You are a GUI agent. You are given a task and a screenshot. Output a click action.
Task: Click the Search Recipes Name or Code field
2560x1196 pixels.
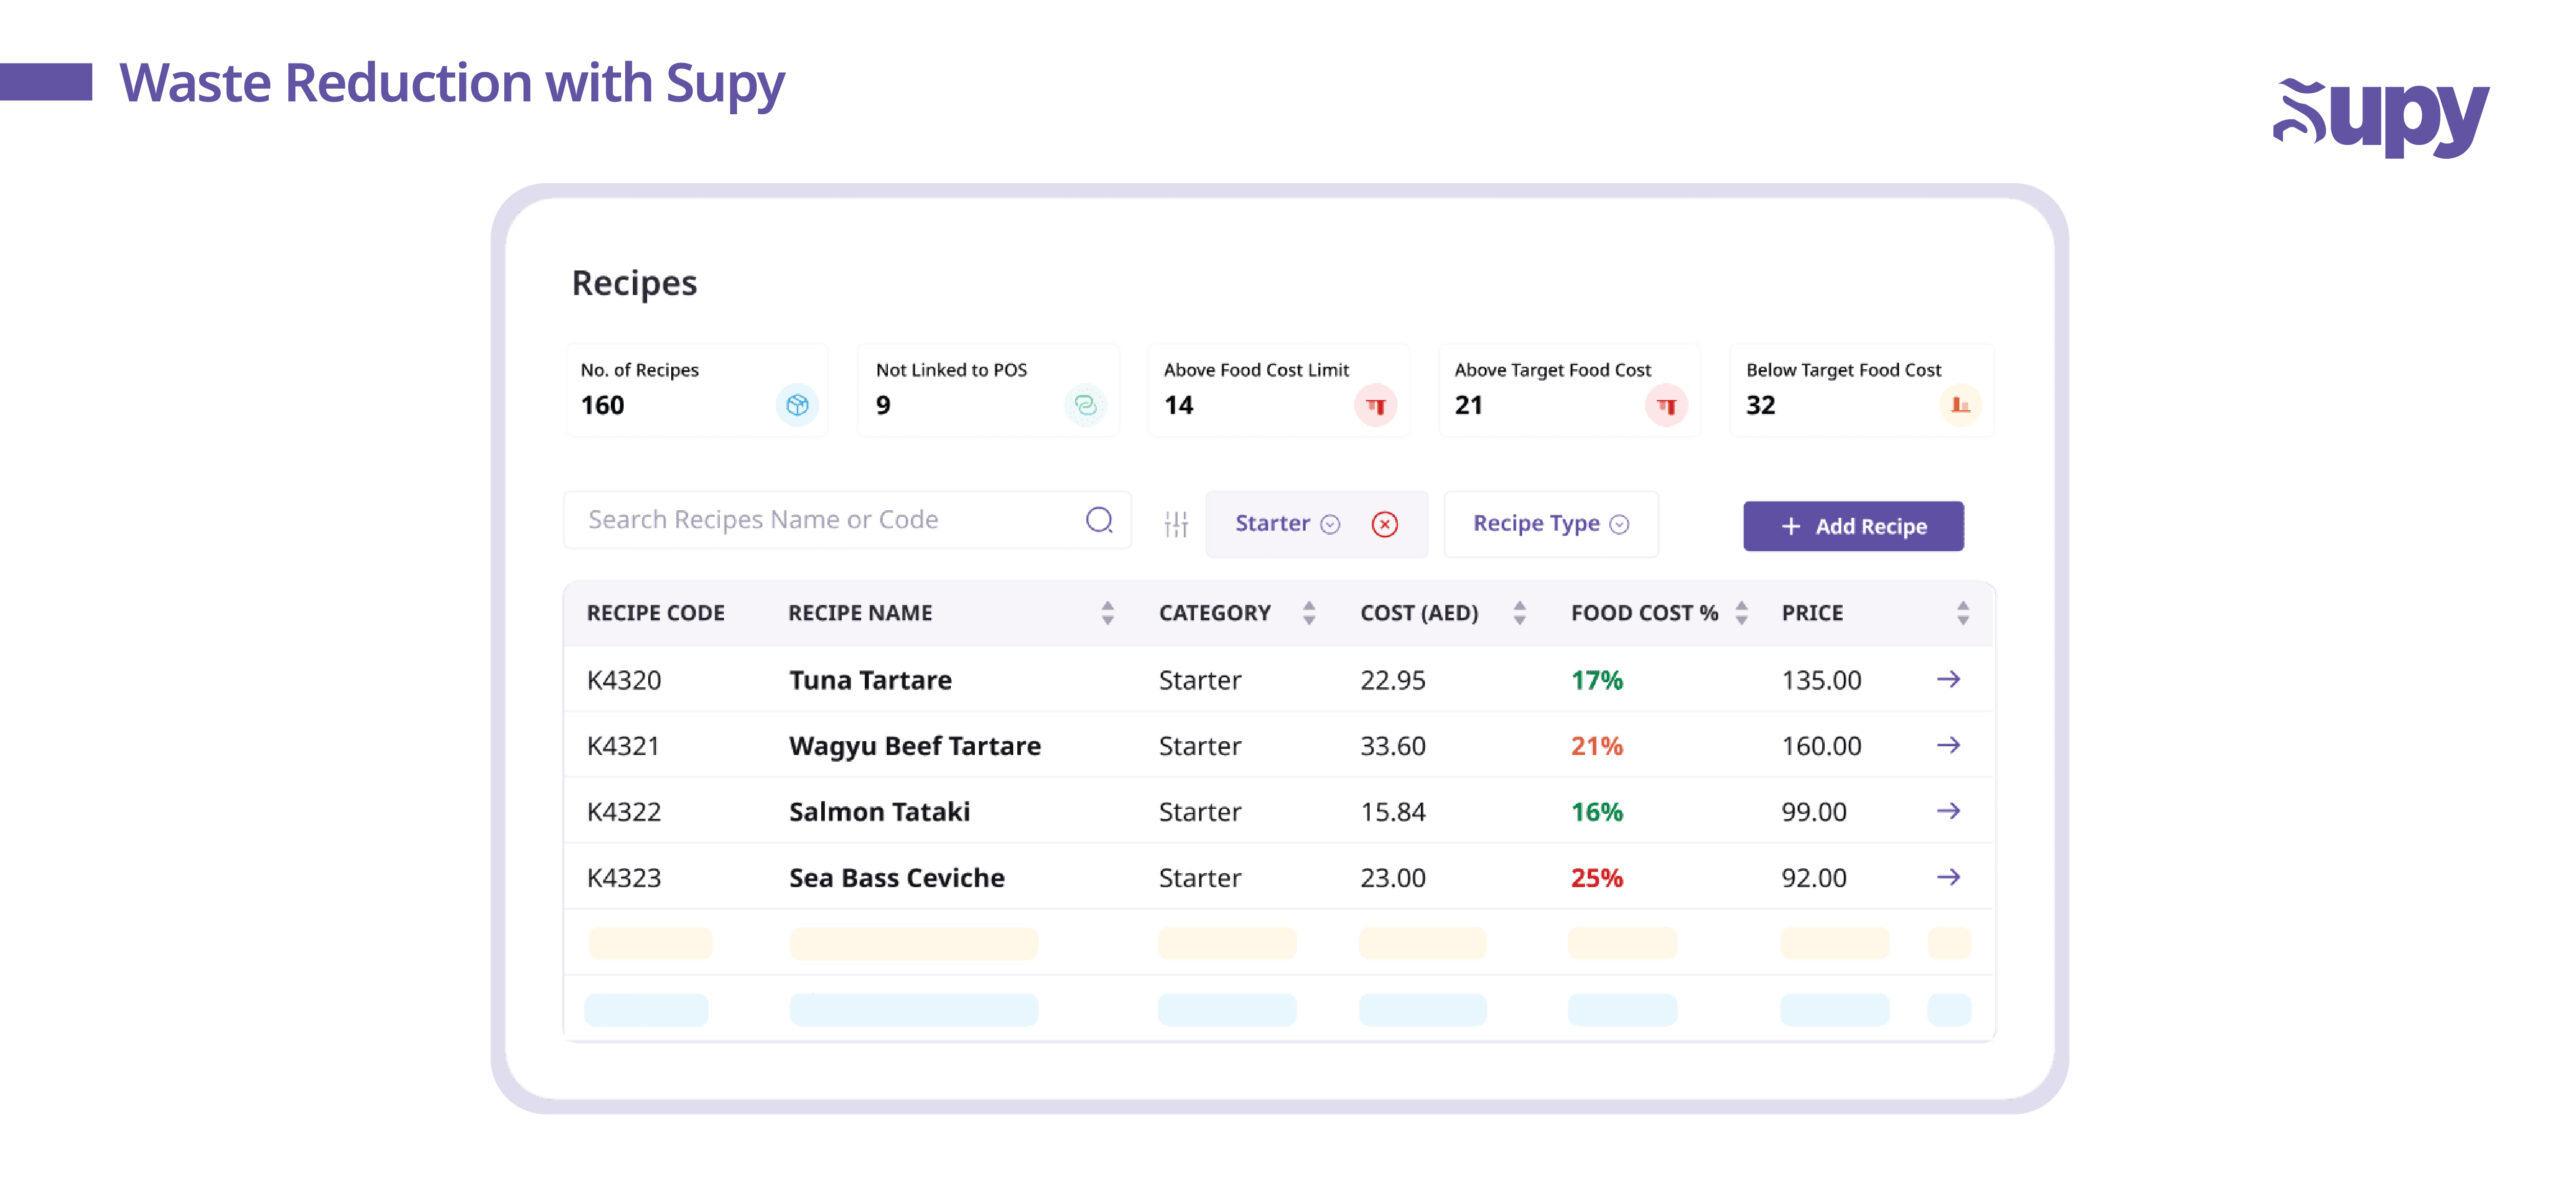[847, 520]
